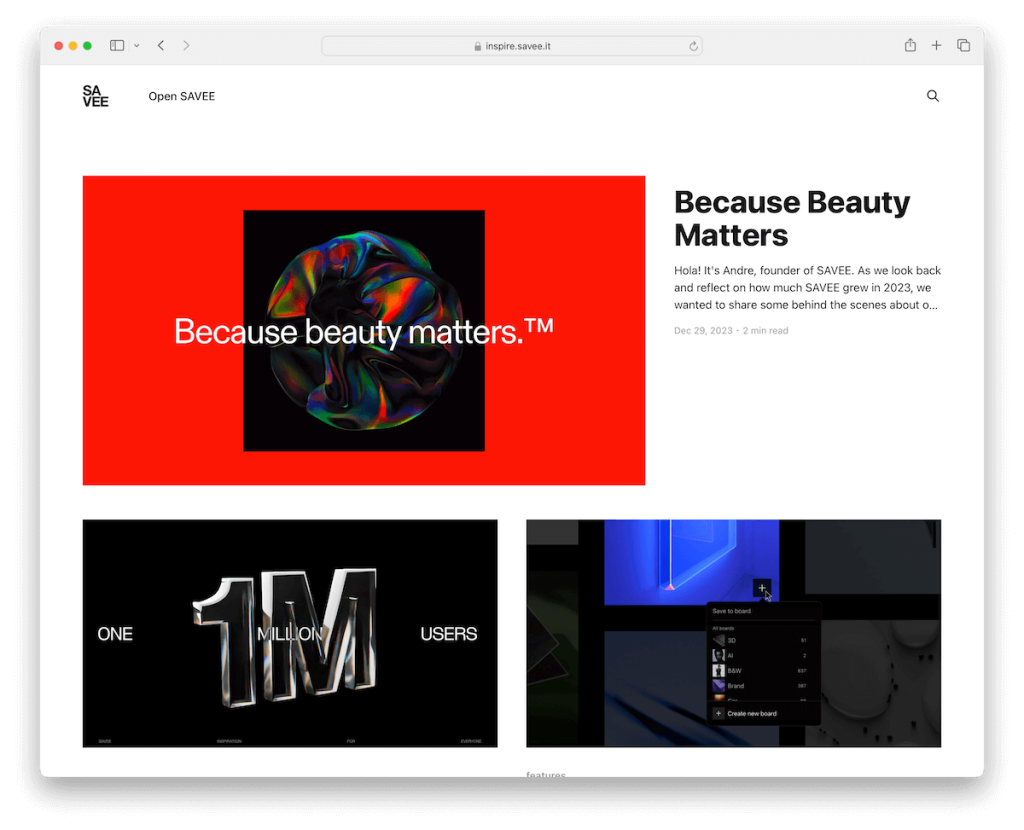
Task: Open the Save to board feature thumbnail
Action: click(x=733, y=633)
